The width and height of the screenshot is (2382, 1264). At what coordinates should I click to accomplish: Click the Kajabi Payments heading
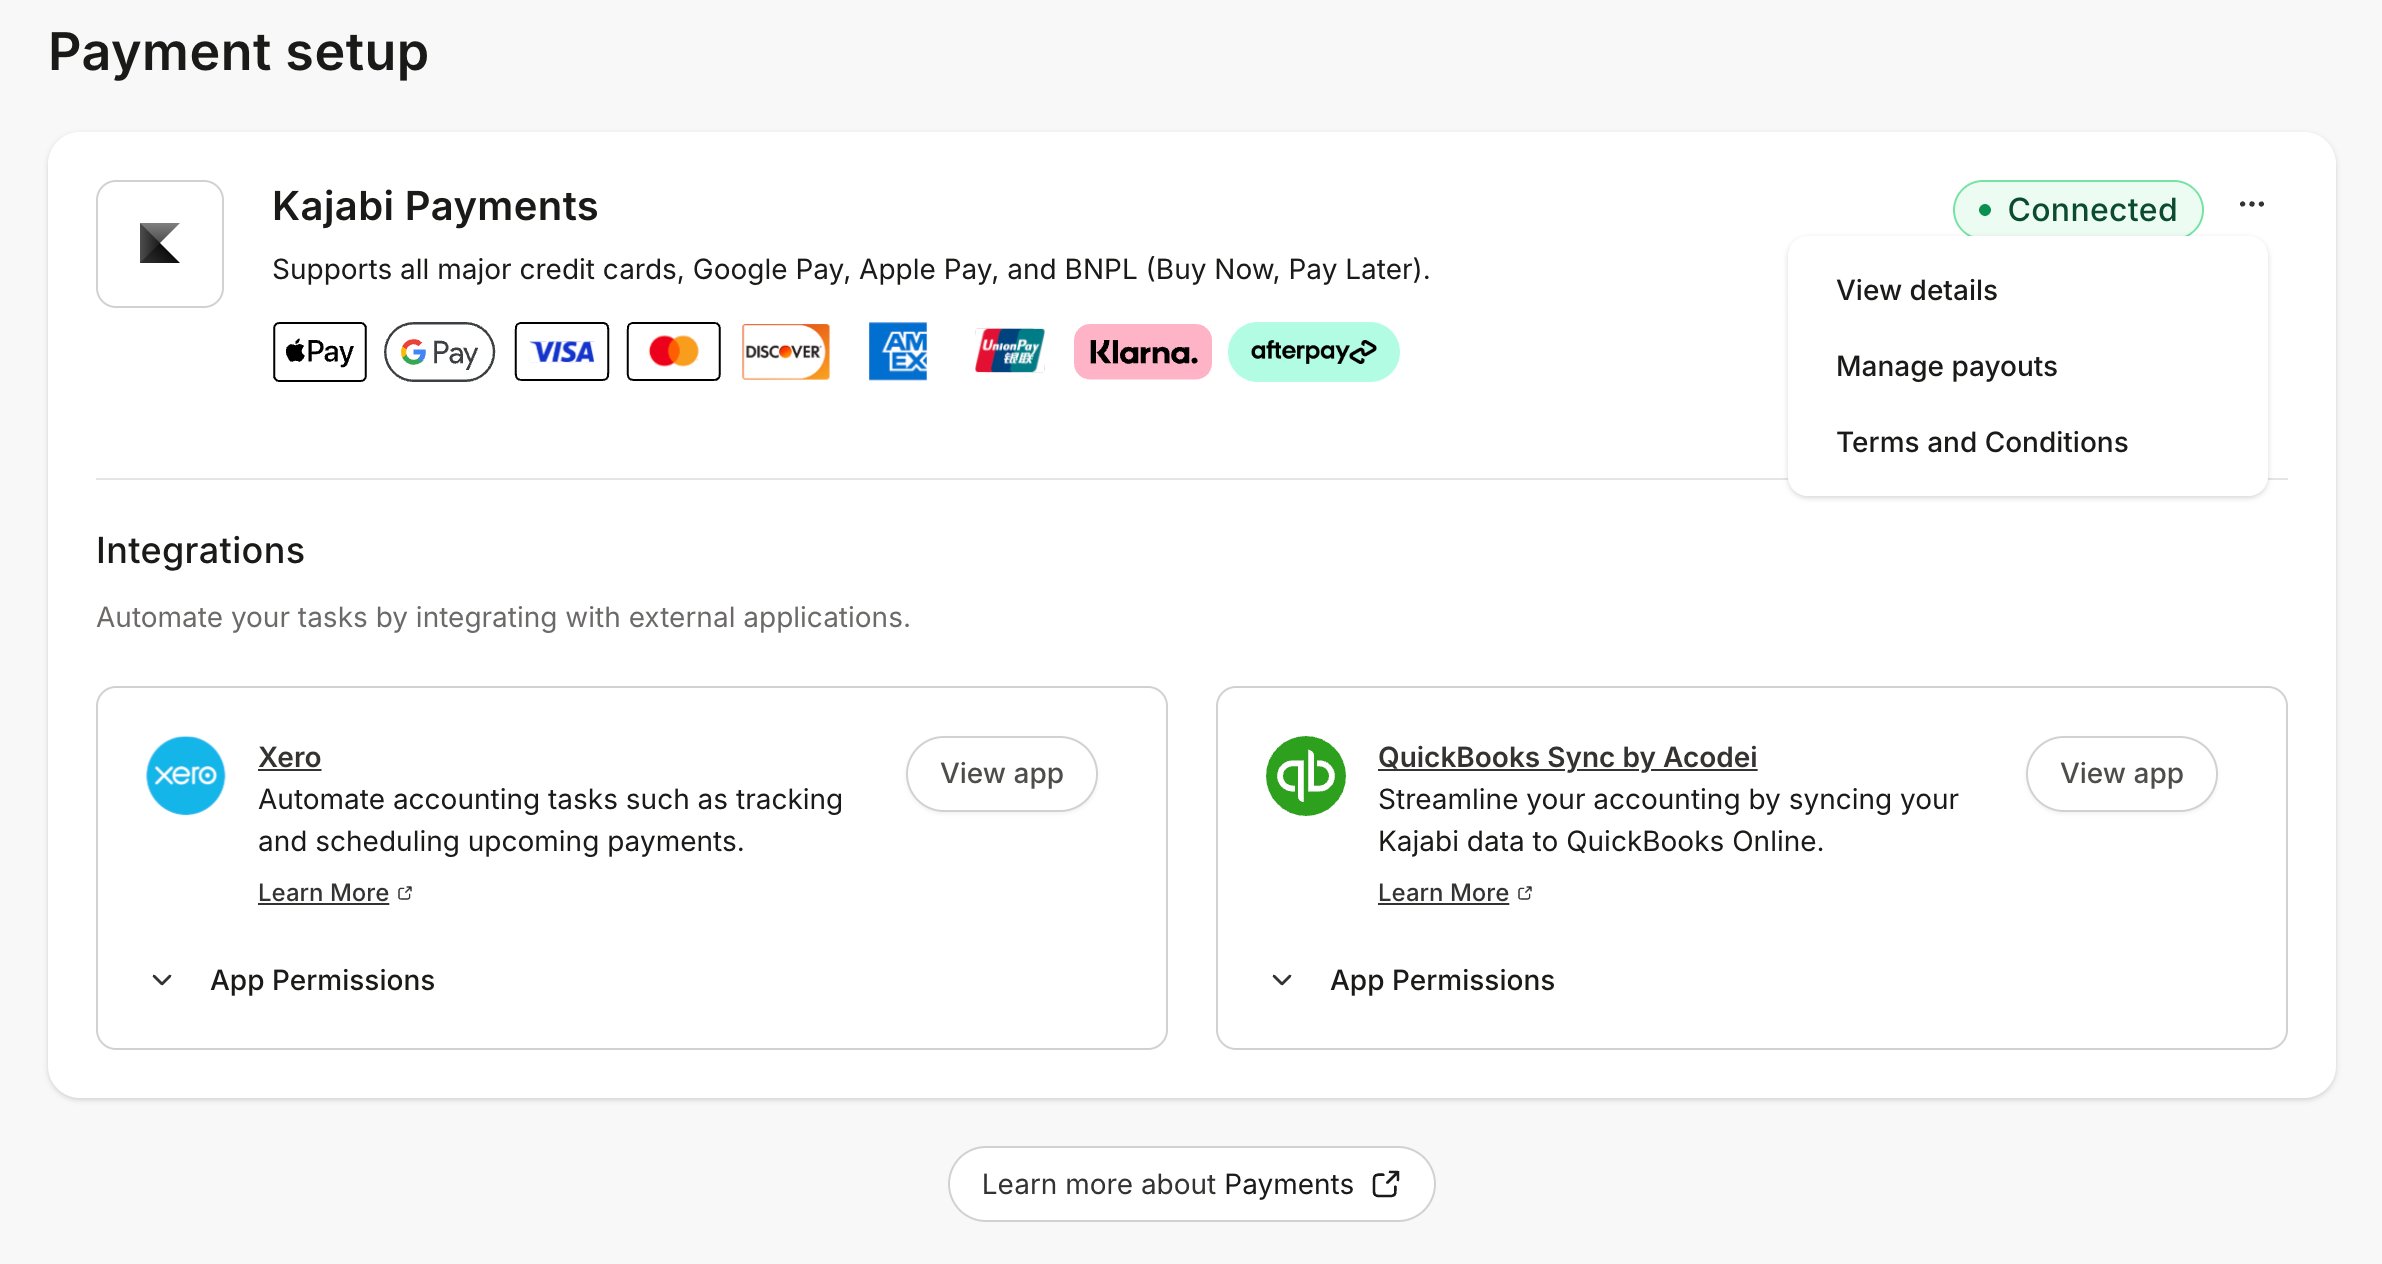[435, 206]
